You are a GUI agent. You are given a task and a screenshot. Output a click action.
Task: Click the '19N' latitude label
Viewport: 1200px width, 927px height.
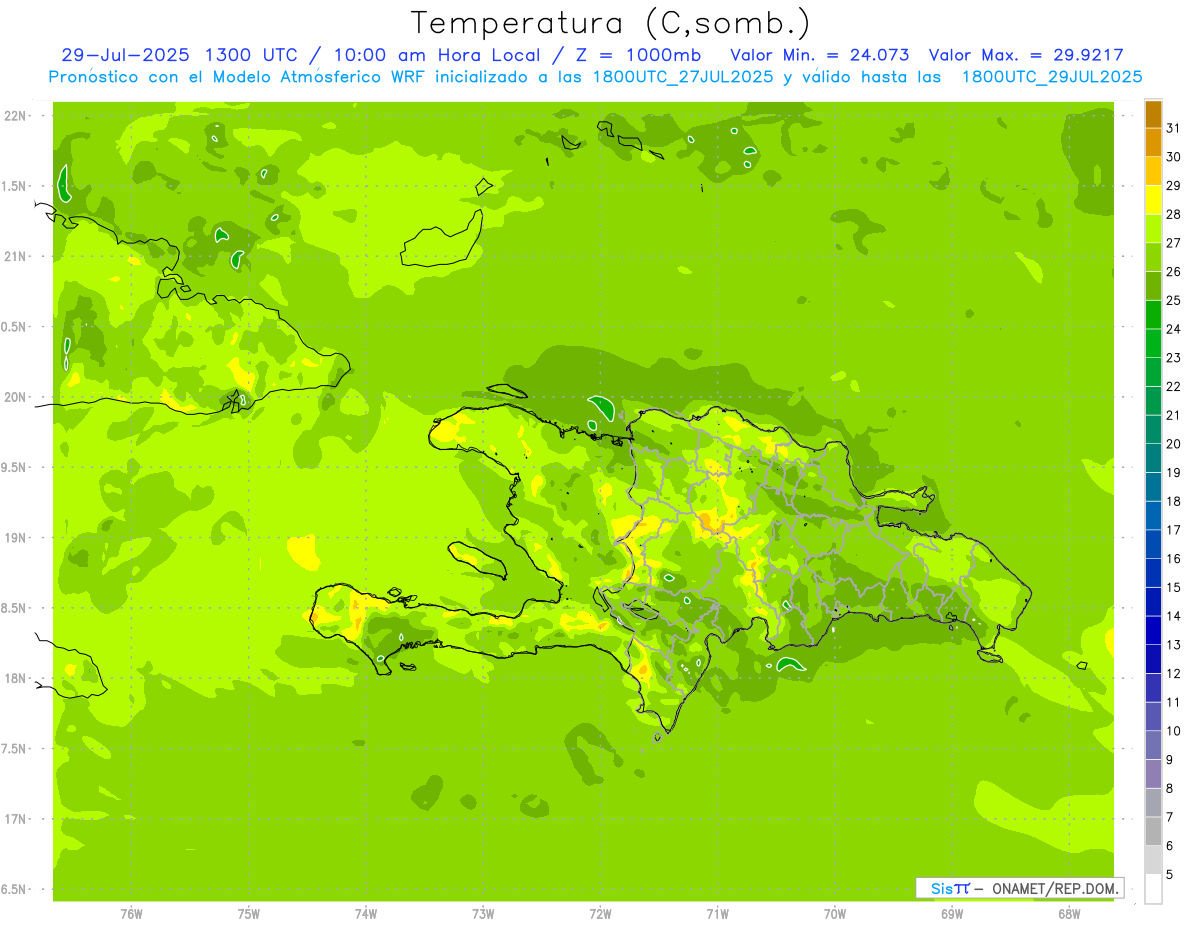click(16, 538)
